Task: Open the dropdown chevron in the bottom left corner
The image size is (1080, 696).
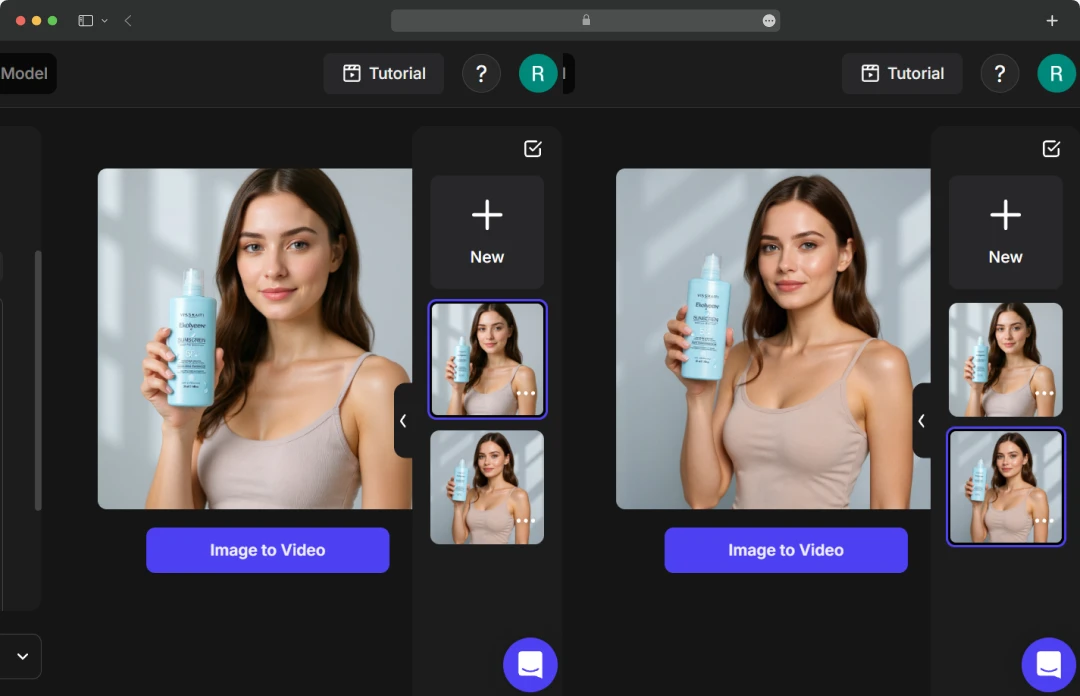Action: [21, 656]
